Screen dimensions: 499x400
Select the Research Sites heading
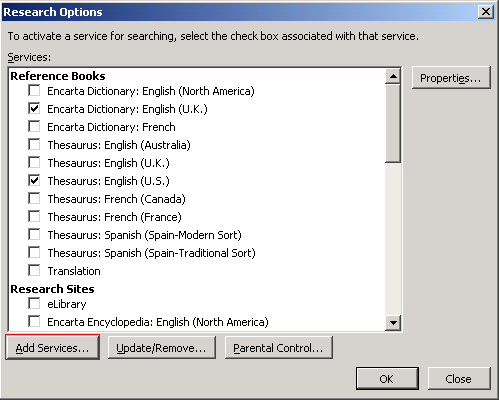click(x=52, y=289)
